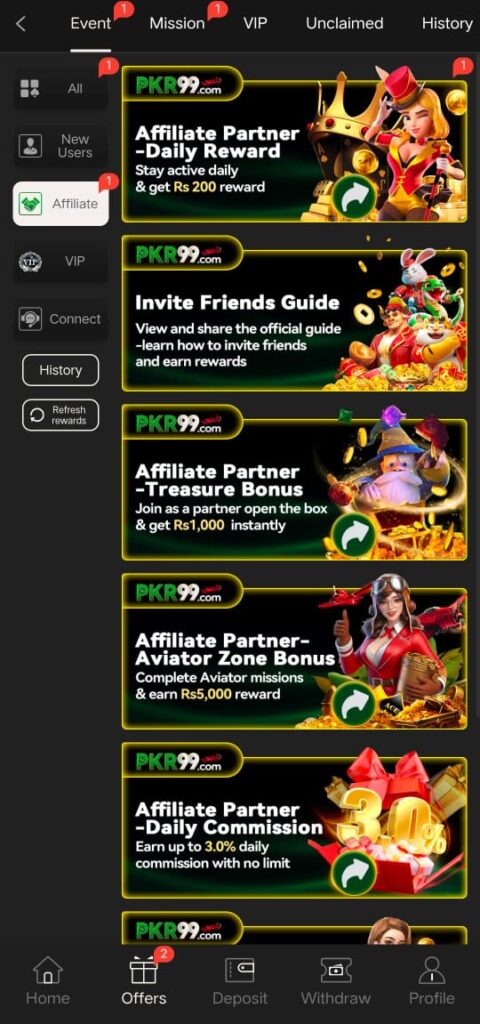Open the top VIP tab
Image resolution: width=480 pixels, height=1024 pixels.
tap(255, 24)
